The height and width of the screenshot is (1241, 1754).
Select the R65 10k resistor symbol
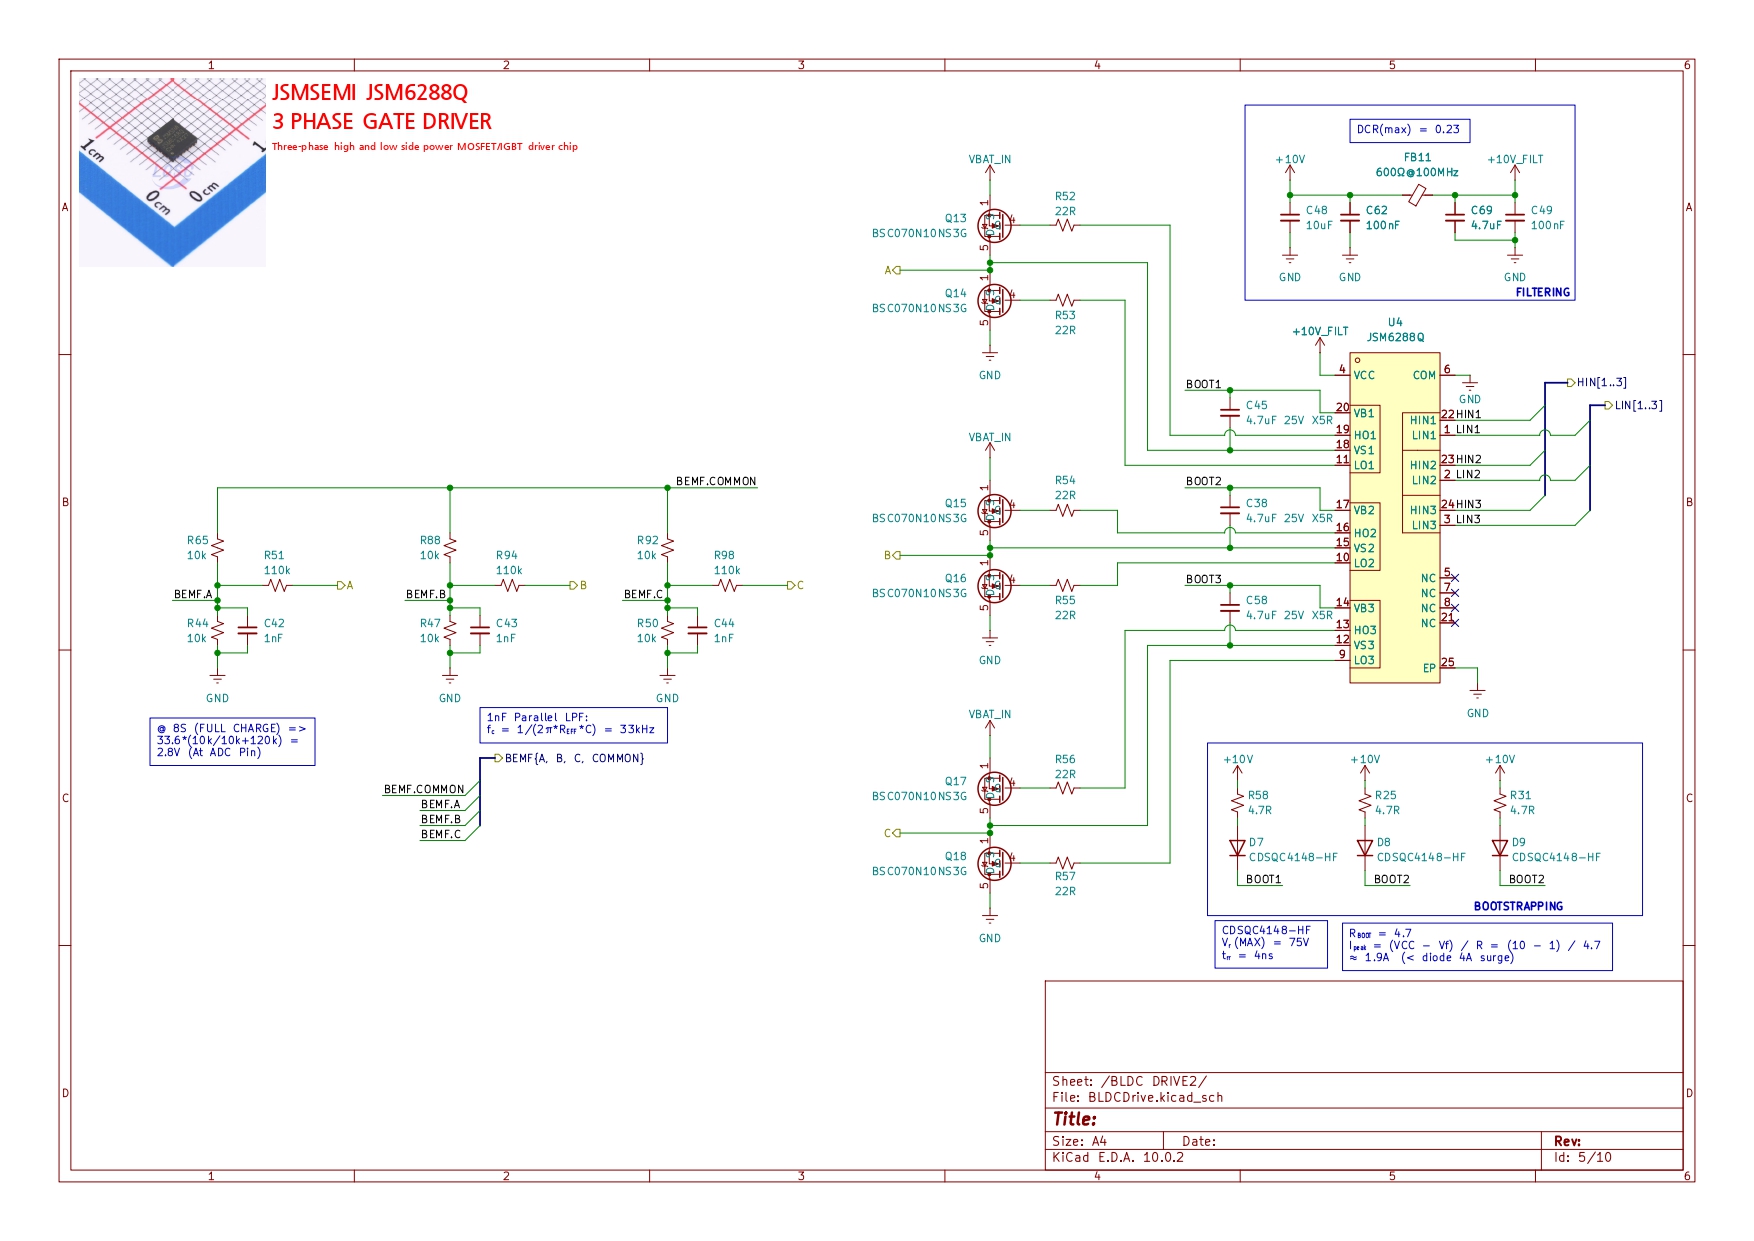[x=217, y=548]
